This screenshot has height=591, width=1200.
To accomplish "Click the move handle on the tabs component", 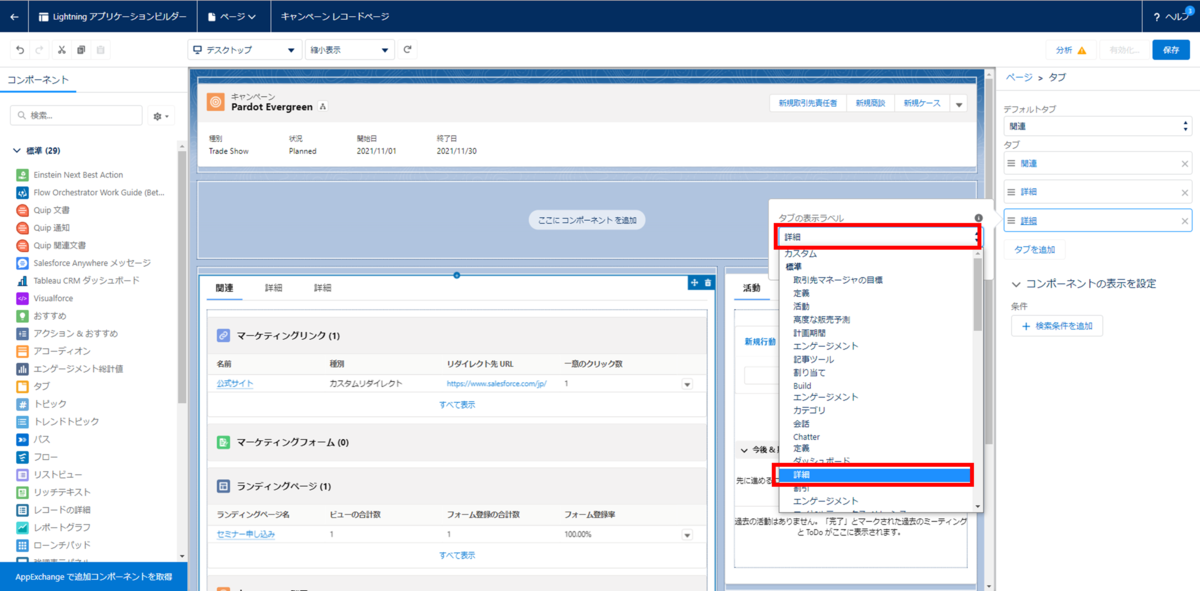I will coord(694,283).
